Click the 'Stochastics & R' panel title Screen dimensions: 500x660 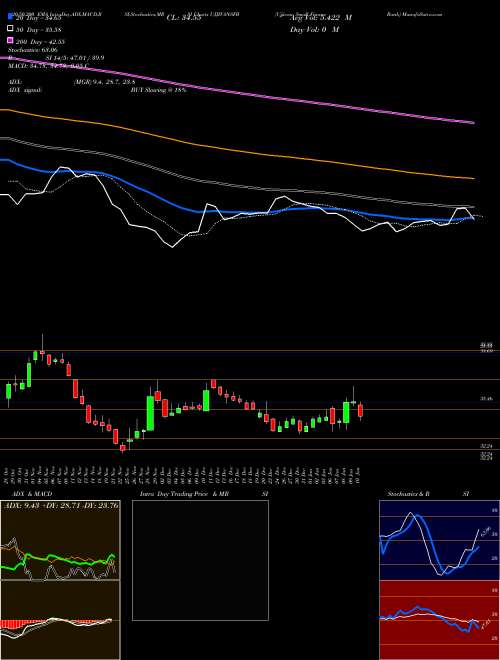[x=409, y=494]
